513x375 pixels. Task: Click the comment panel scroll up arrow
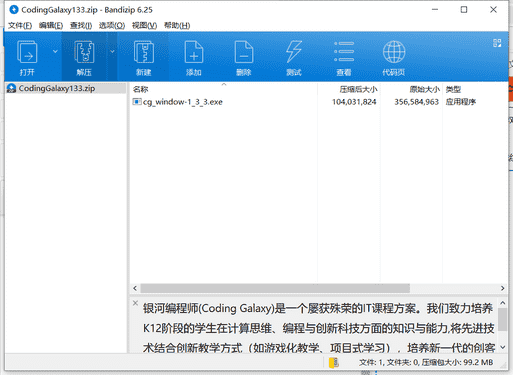click(x=503, y=303)
